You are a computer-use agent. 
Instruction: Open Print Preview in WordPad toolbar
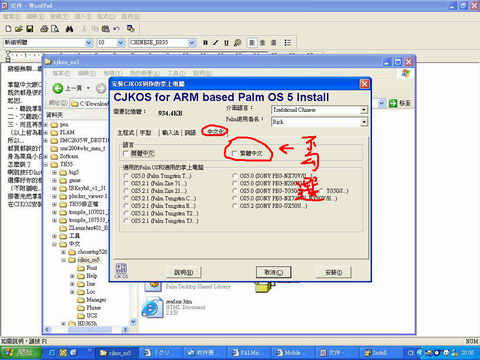[55, 29]
